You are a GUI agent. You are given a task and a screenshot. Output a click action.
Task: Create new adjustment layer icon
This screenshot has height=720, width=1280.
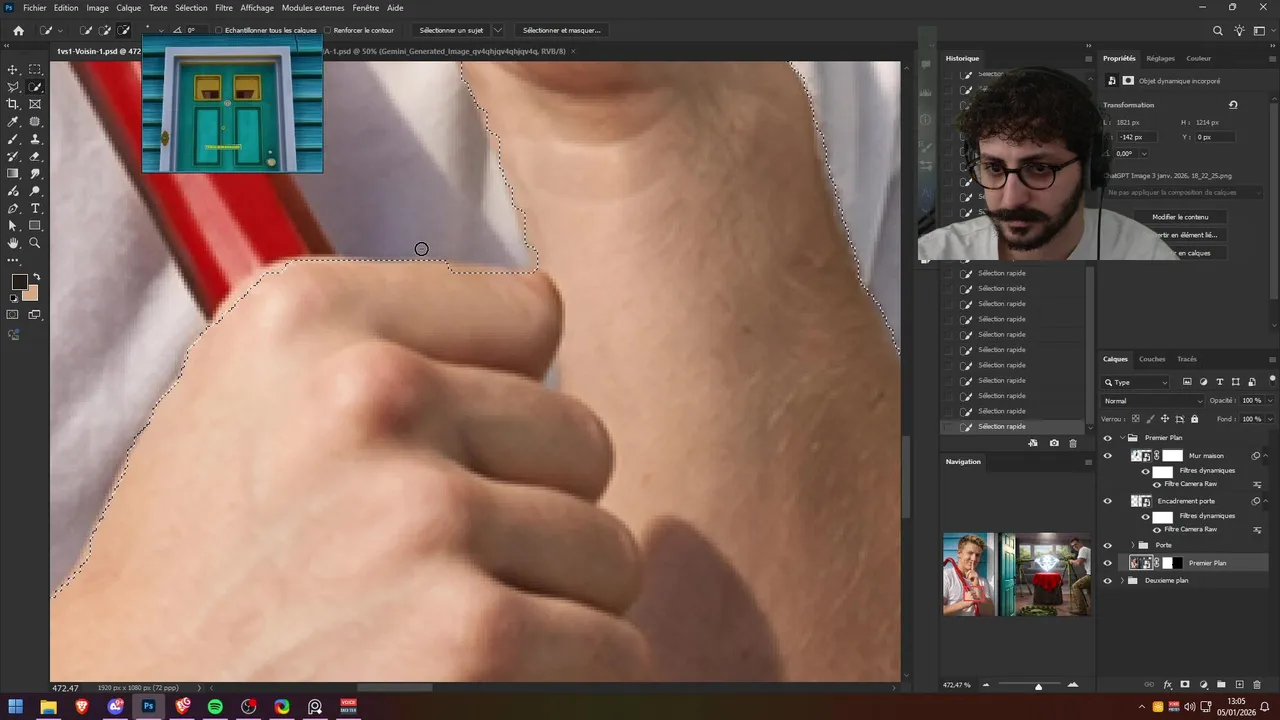[x=1203, y=685]
